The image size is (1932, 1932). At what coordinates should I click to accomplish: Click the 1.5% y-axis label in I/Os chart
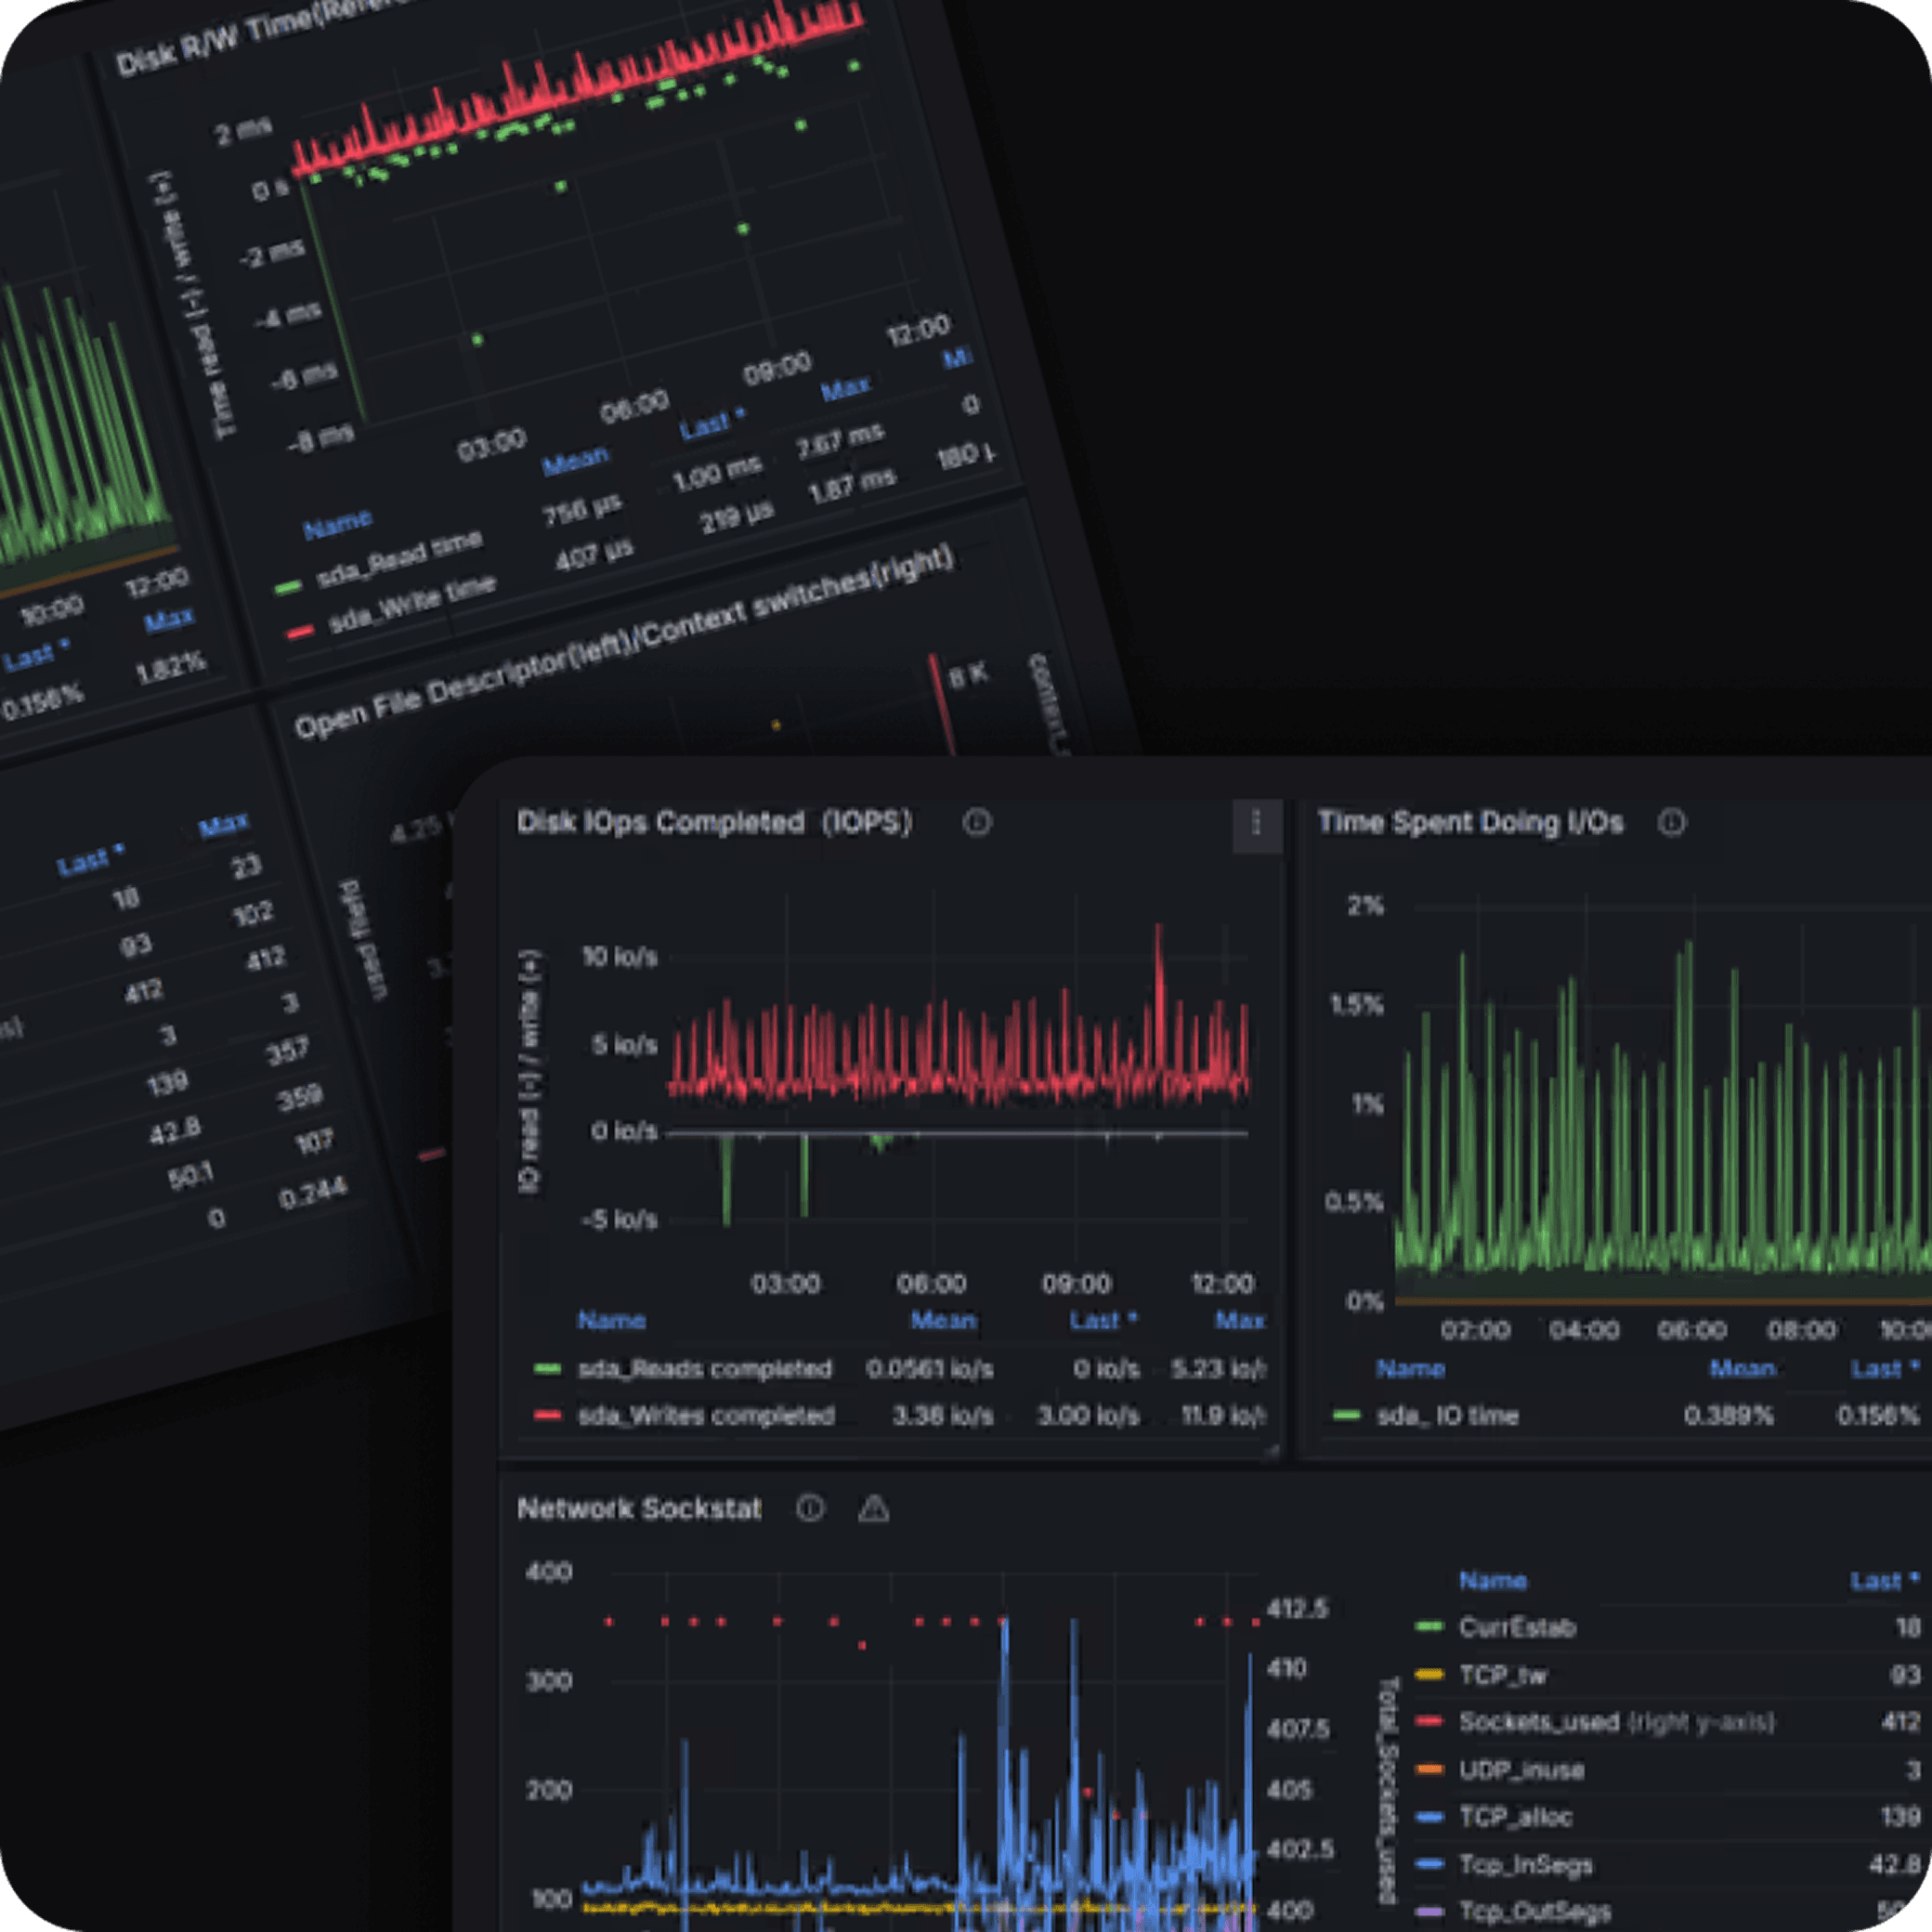(1357, 1004)
